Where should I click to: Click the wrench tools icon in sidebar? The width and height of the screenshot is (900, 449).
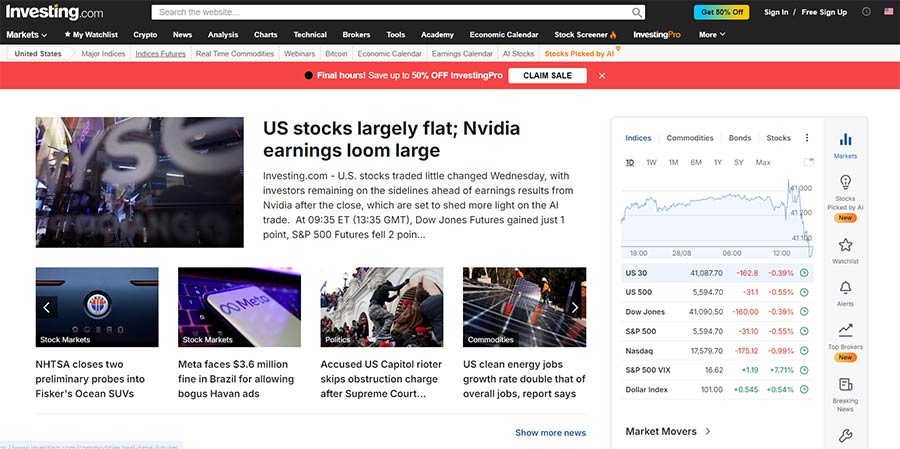845,436
